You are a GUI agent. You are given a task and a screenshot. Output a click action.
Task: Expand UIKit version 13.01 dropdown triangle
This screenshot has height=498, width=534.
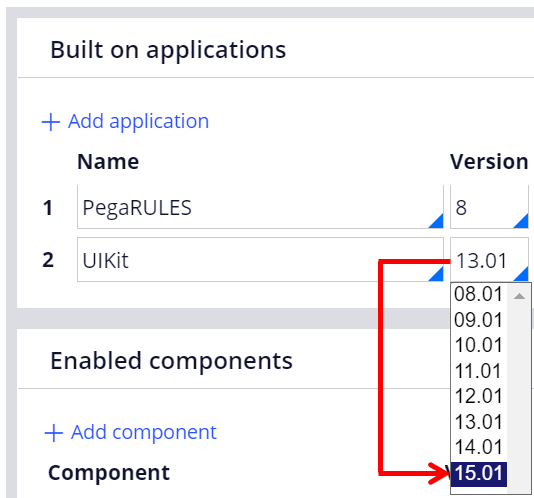pyautogui.click(x=521, y=274)
